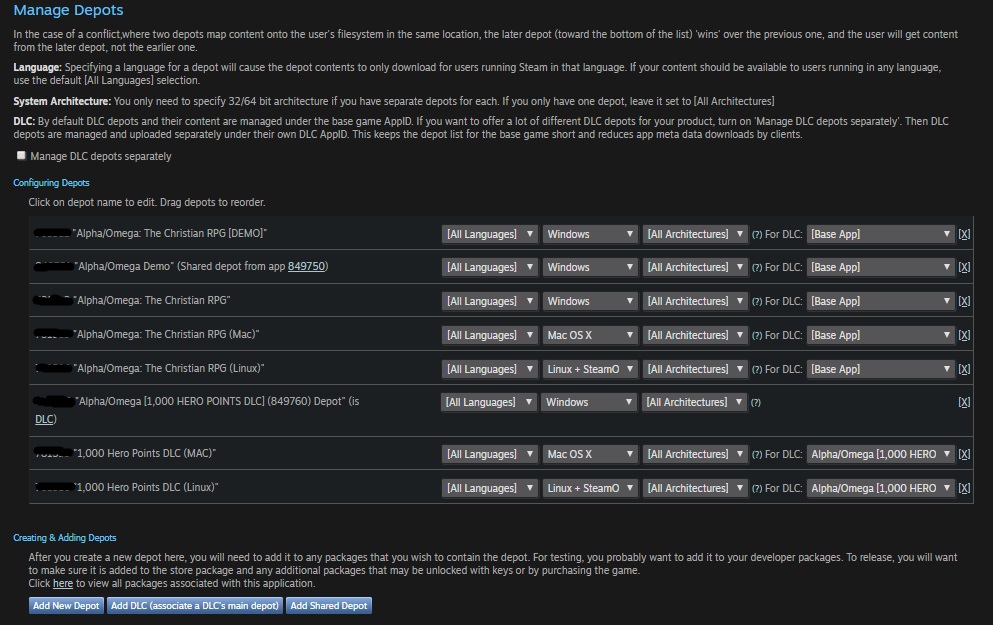
Task: Open the [All Languages] dropdown on the Mac depot row
Action: 489,334
